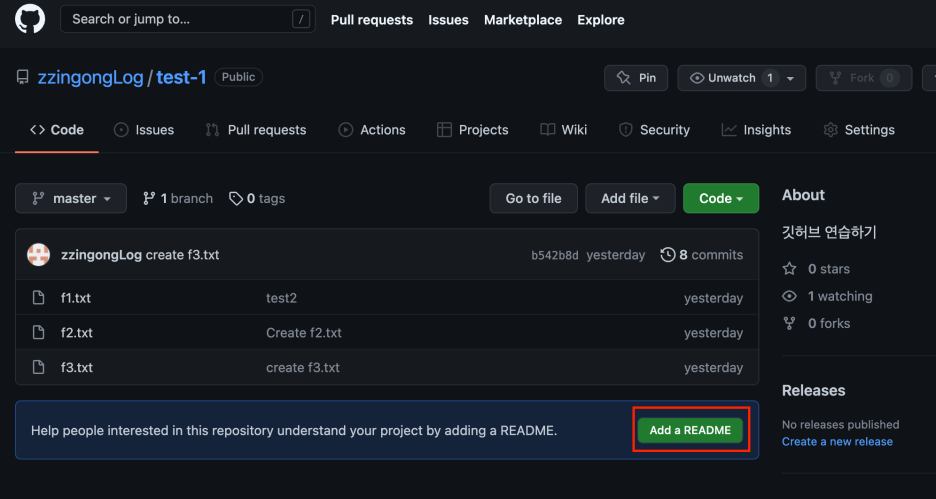View the 1 branch link

click(x=178, y=198)
